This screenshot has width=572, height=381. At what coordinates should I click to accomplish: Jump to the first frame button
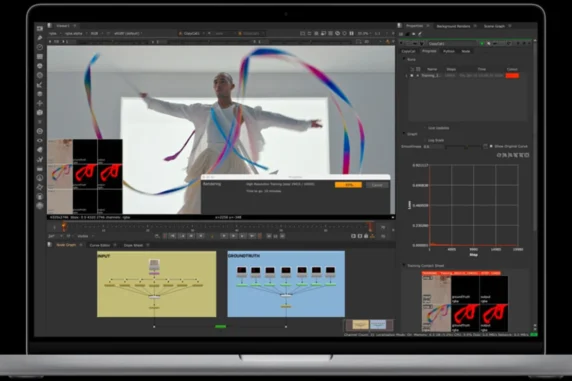coord(173,236)
